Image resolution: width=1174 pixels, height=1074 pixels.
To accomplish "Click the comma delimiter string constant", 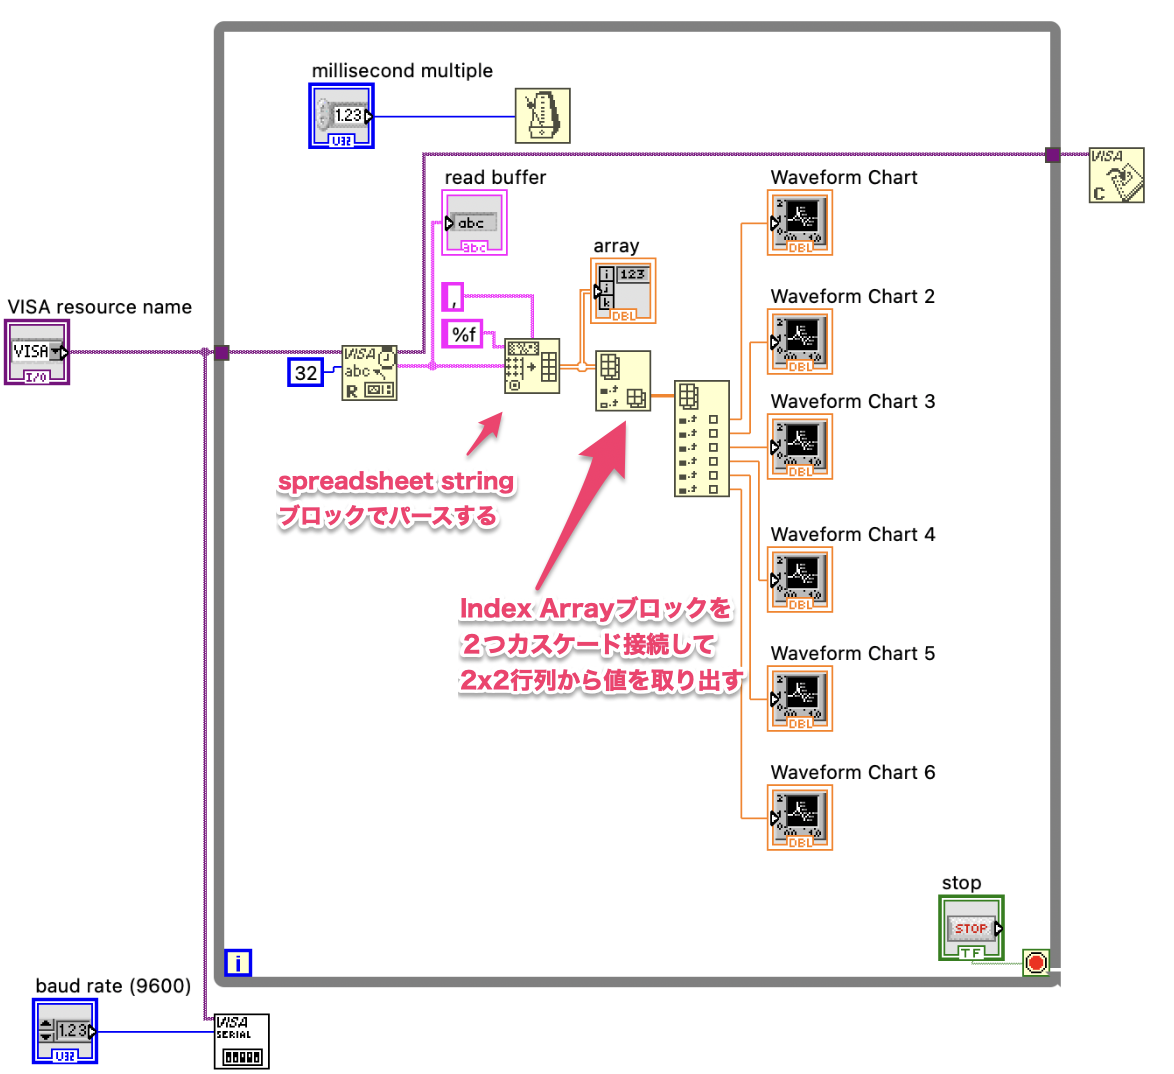I will 452,297.
